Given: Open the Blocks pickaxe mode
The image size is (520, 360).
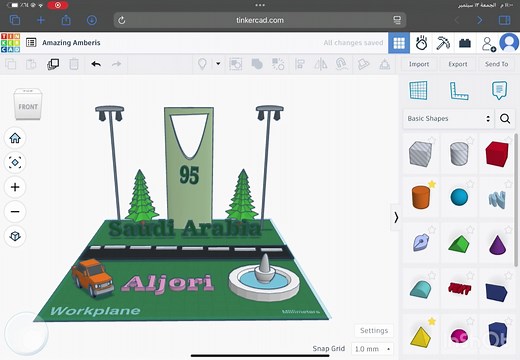Looking at the screenshot, I should coord(443,43).
